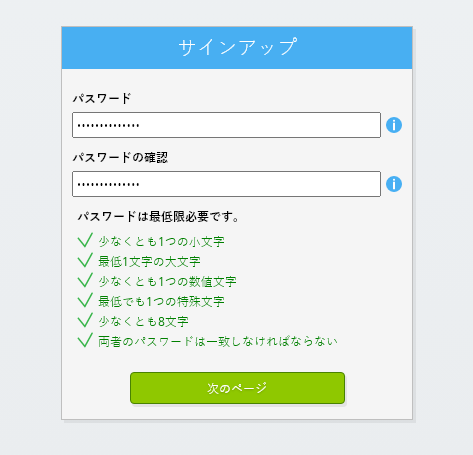
Task: Focus the パスワードの確認 input field
Action: [x=226, y=184]
